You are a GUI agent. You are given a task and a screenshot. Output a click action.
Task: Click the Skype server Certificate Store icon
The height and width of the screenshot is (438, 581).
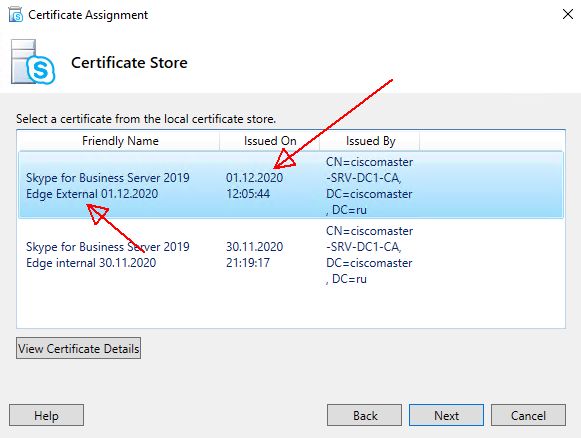coord(33,62)
